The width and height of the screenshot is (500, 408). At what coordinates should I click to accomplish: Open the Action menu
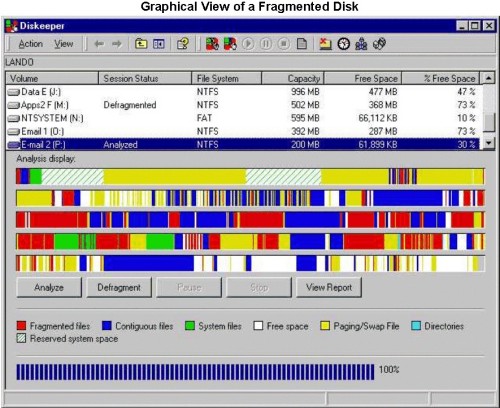[30, 44]
